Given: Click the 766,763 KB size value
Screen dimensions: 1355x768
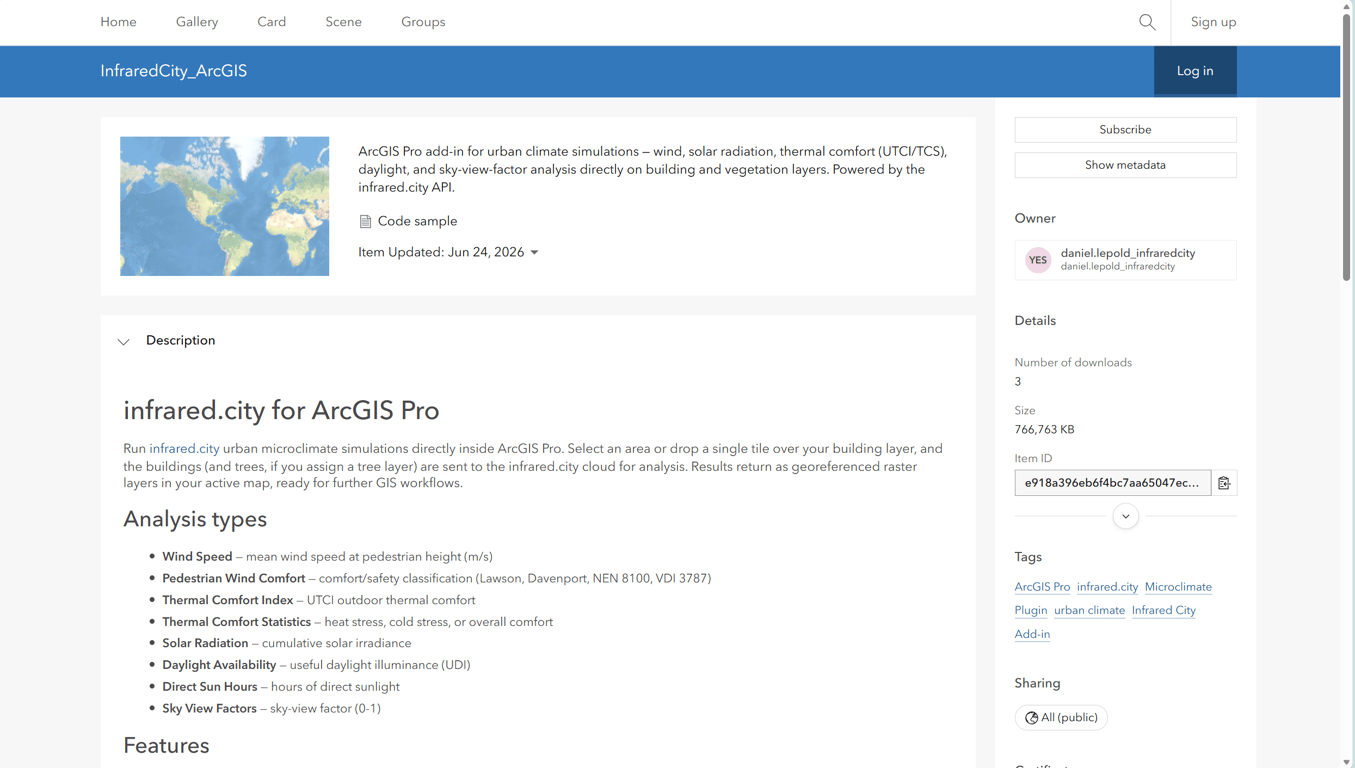Looking at the screenshot, I should click(x=1045, y=430).
